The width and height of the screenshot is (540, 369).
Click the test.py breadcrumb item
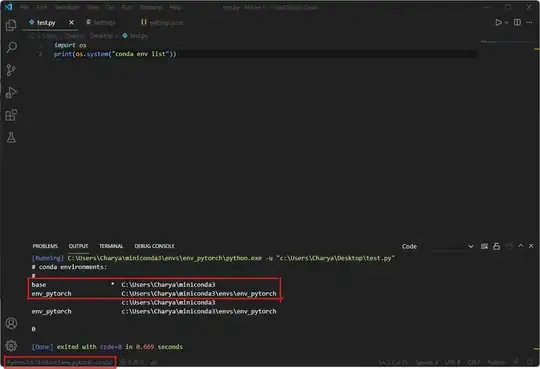coord(135,36)
